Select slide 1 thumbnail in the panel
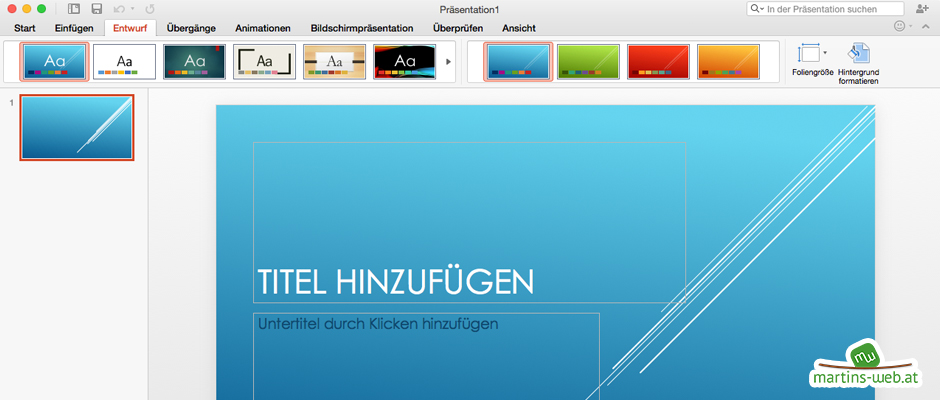The width and height of the screenshot is (940, 400). pyautogui.click(x=77, y=127)
